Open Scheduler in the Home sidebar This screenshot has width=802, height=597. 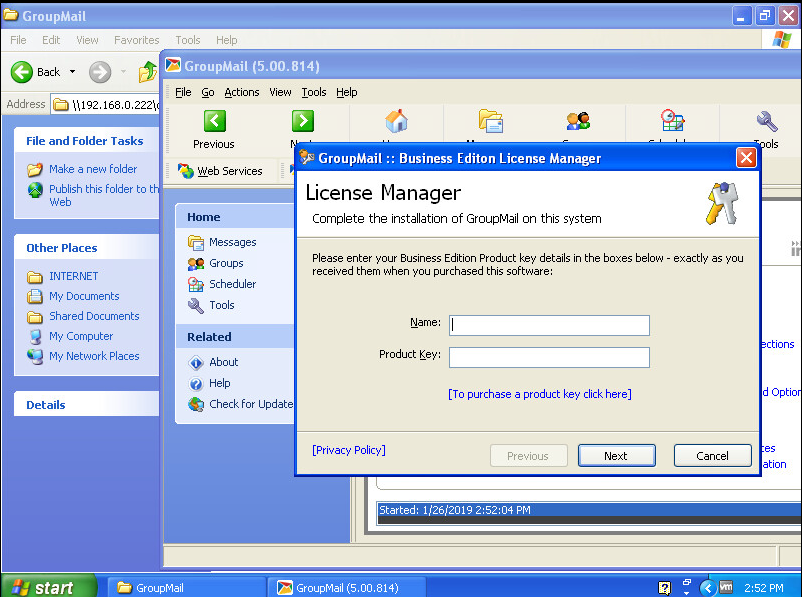[232, 284]
